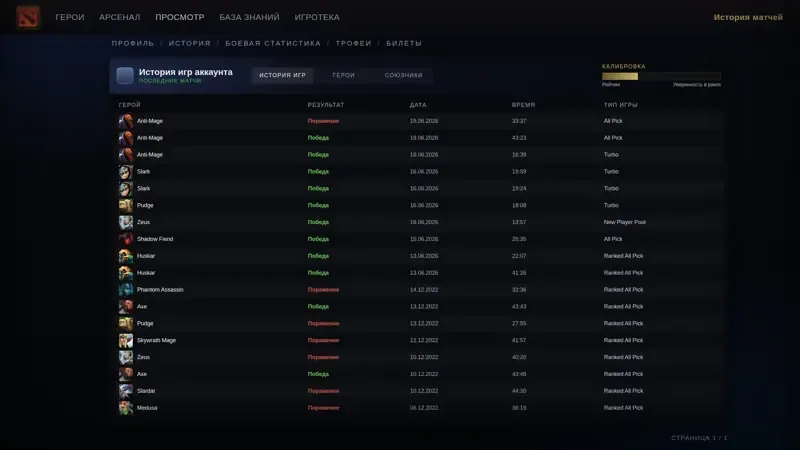
Task: Click the account avatar beside История игр аккаунта
Action: pyautogui.click(x=125, y=76)
